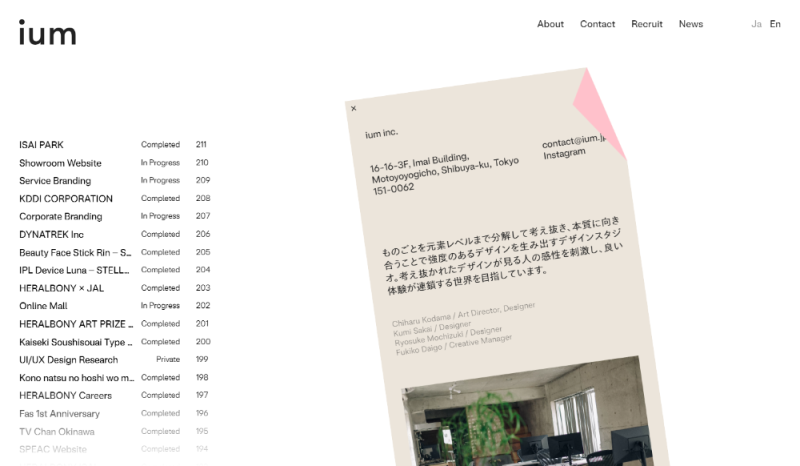
Task: Click 'Kumi Sakai / Designer' credit
Action: 432,327
